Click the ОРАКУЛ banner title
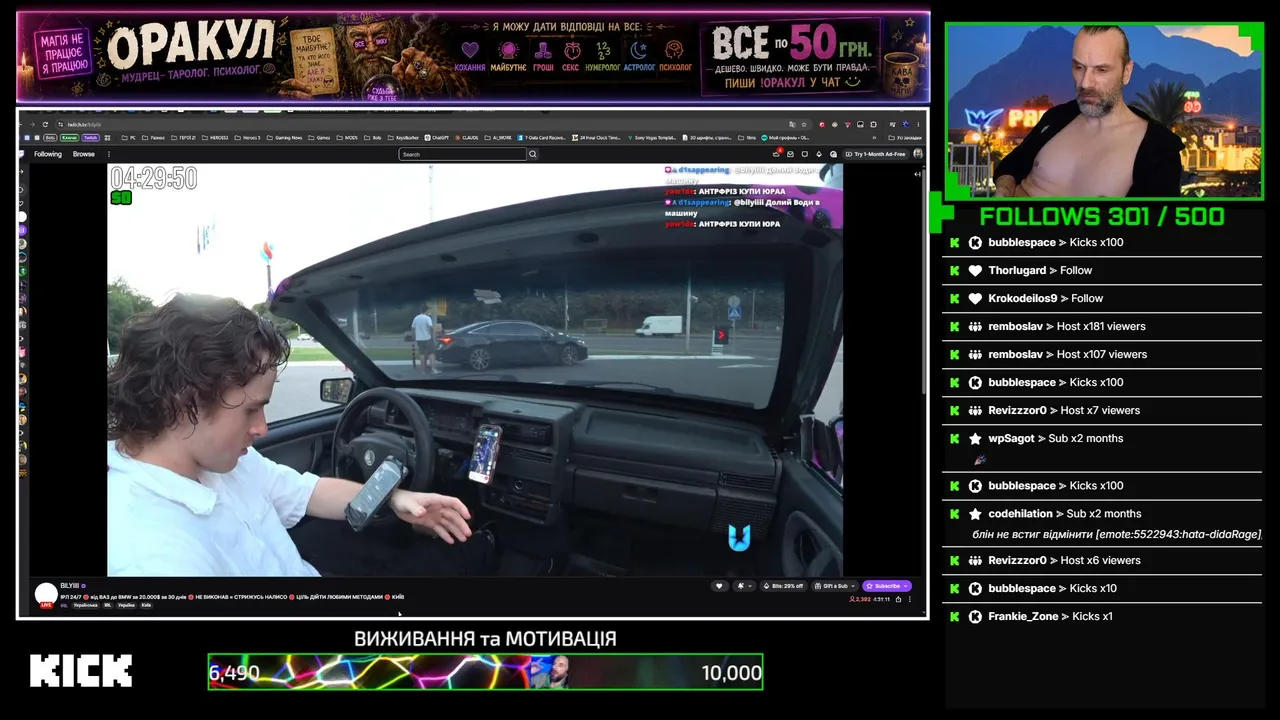1280x720 pixels. pos(189,44)
